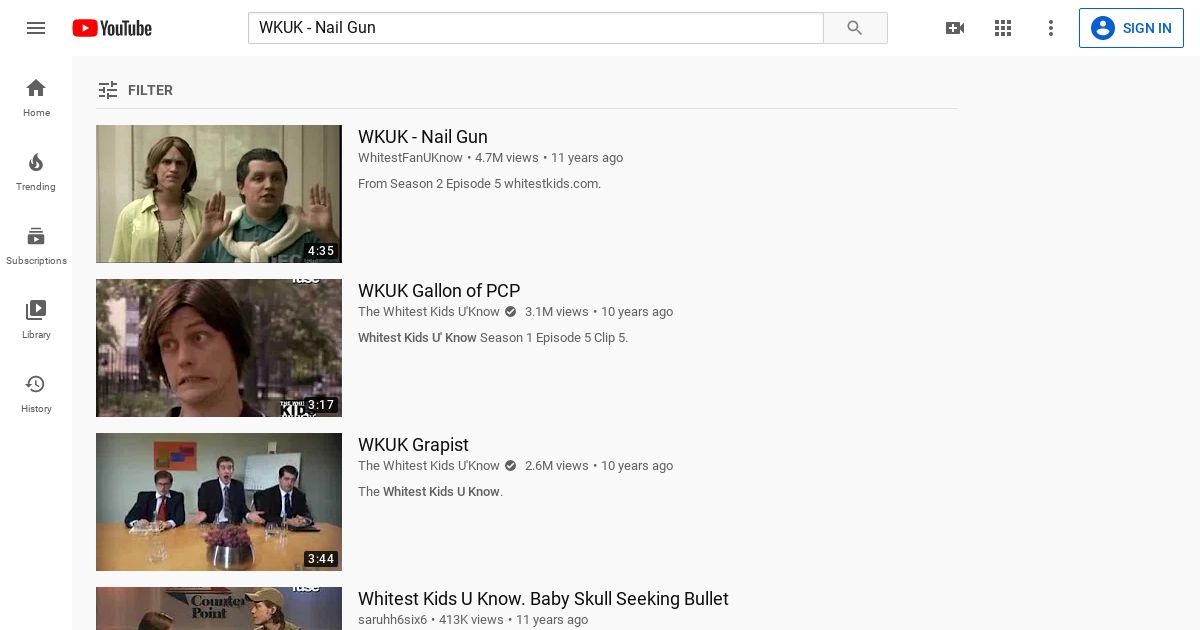1200x630 pixels.
Task: Open the three-dot settings menu
Action: (x=1051, y=28)
